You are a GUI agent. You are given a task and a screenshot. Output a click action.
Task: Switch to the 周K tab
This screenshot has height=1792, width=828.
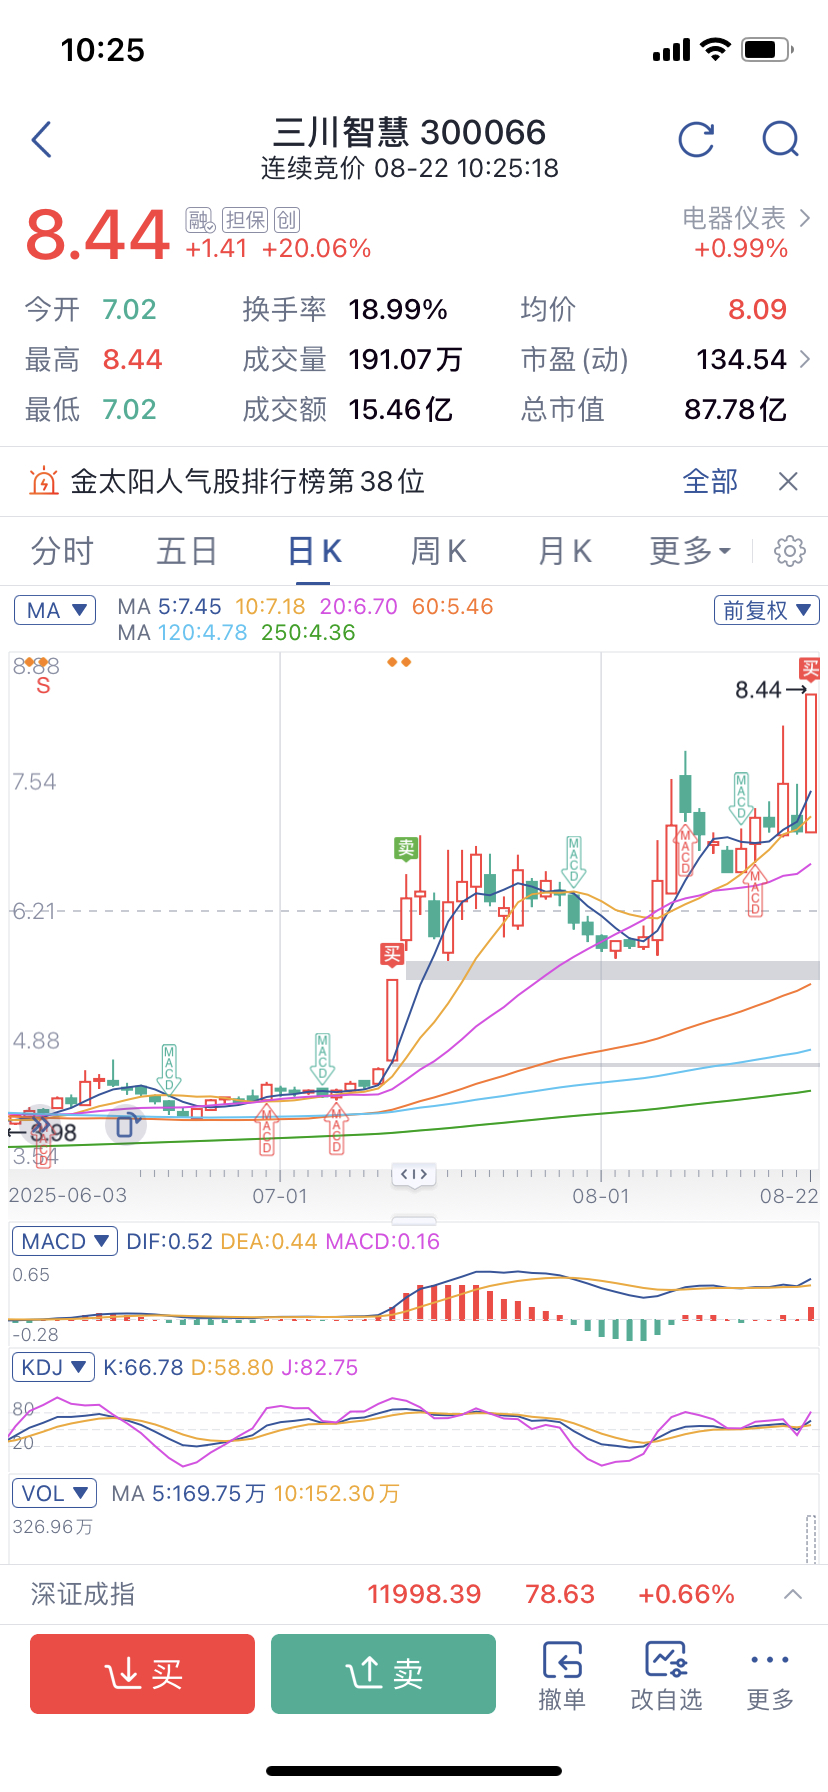[439, 551]
